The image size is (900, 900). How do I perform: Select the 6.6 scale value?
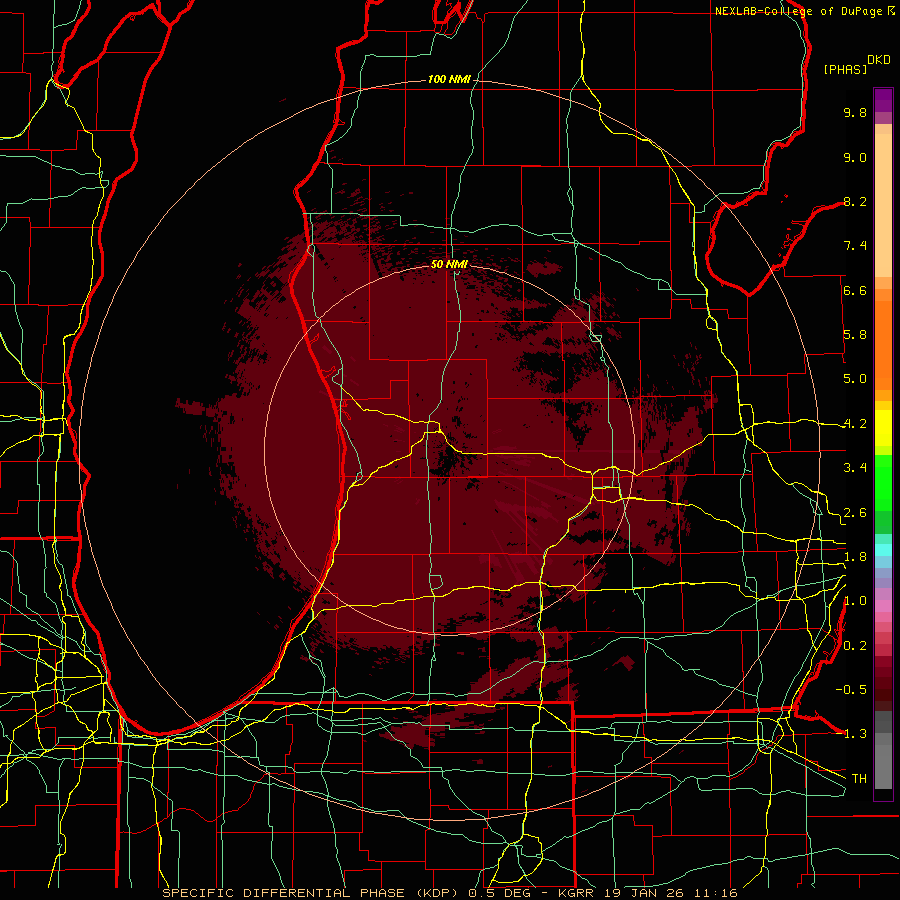pos(855,290)
